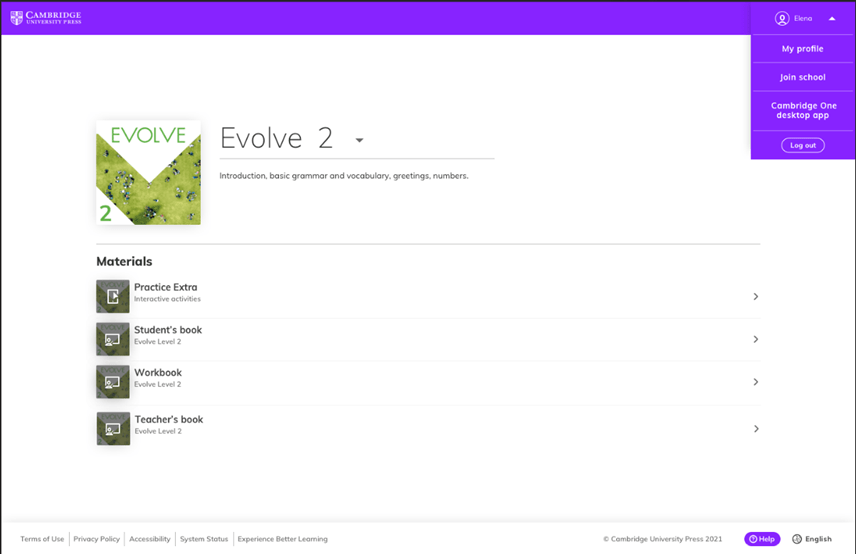Image resolution: width=856 pixels, height=554 pixels.
Task: Click the Workbook presentation icon
Action: 113,382
